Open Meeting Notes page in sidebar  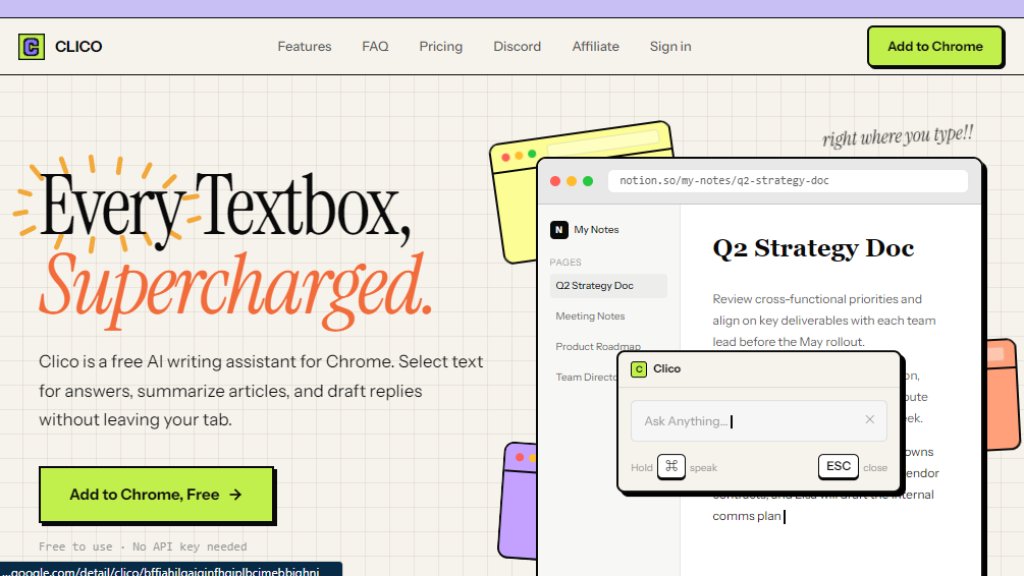coord(590,316)
